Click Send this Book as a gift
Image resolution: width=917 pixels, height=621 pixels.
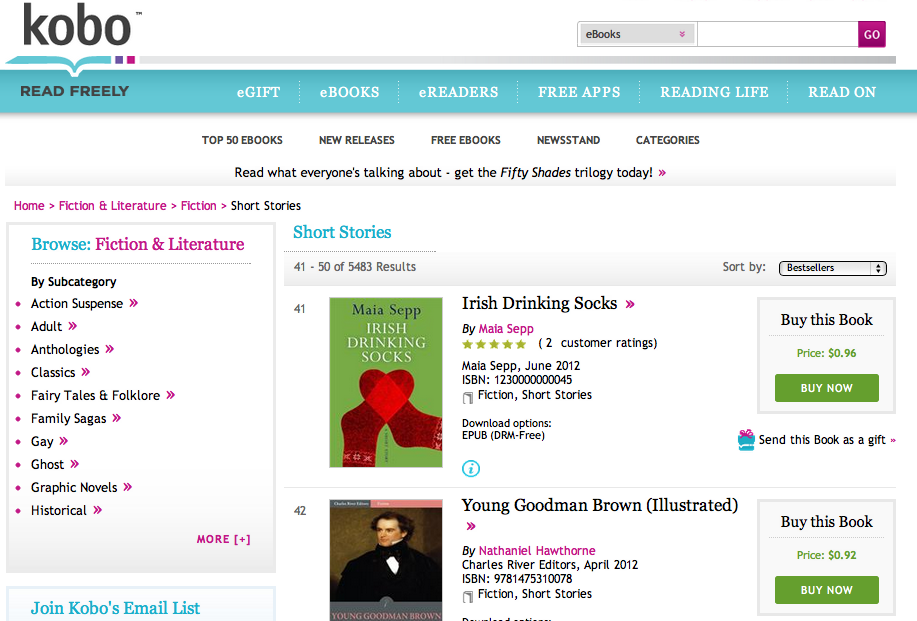click(822, 440)
